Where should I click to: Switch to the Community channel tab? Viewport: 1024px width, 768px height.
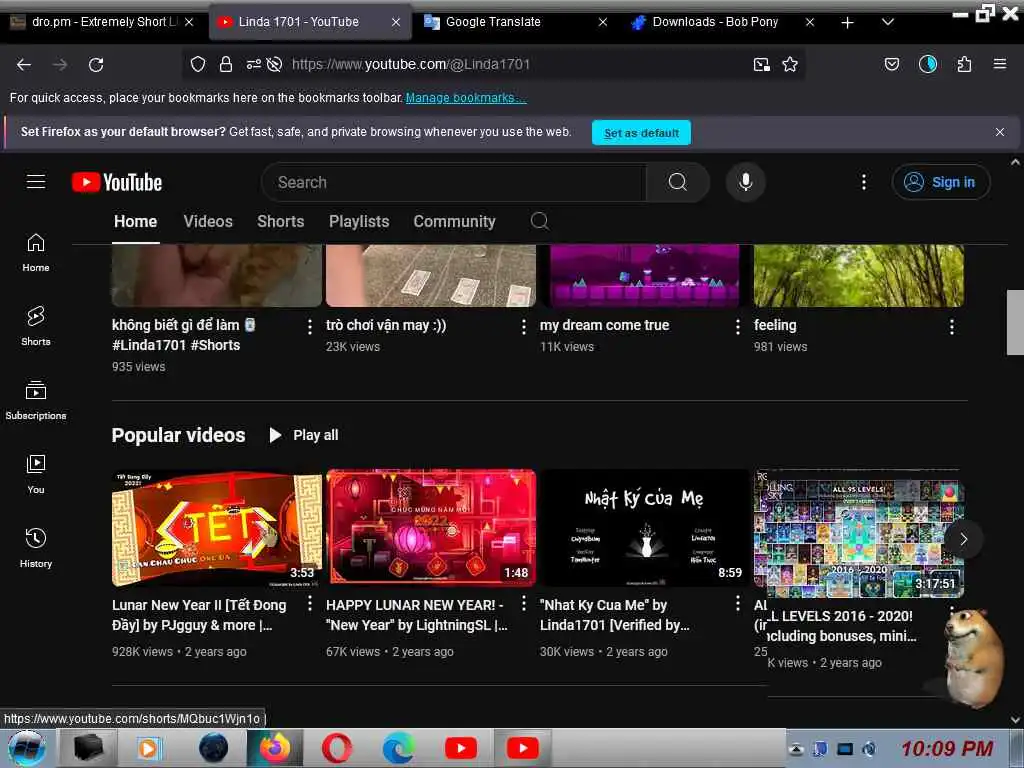tap(455, 221)
